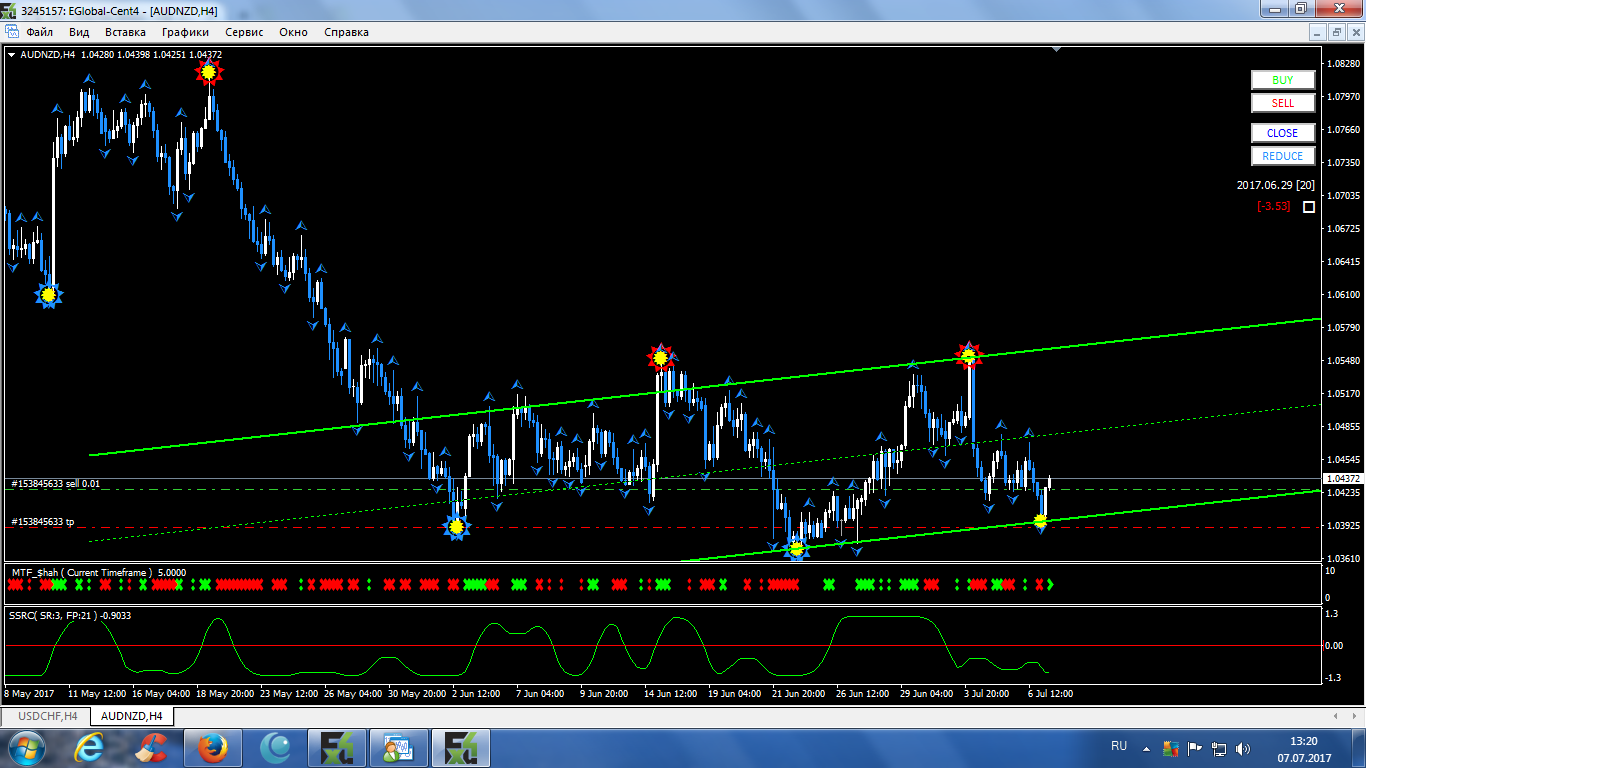The width and height of the screenshot is (1600, 780).
Task: Switch to the last MetaTrader taskbar window
Action: pos(461,748)
